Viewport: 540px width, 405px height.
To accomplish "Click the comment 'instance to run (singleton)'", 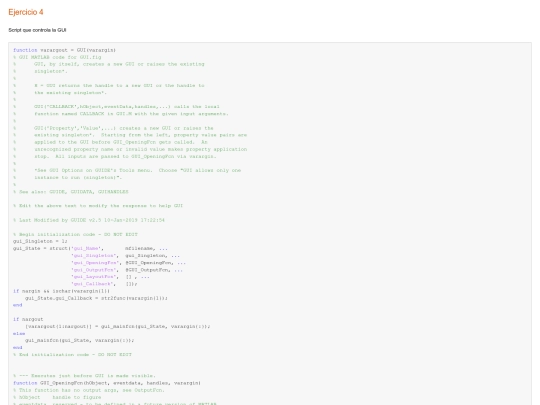I will click(78, 177).
